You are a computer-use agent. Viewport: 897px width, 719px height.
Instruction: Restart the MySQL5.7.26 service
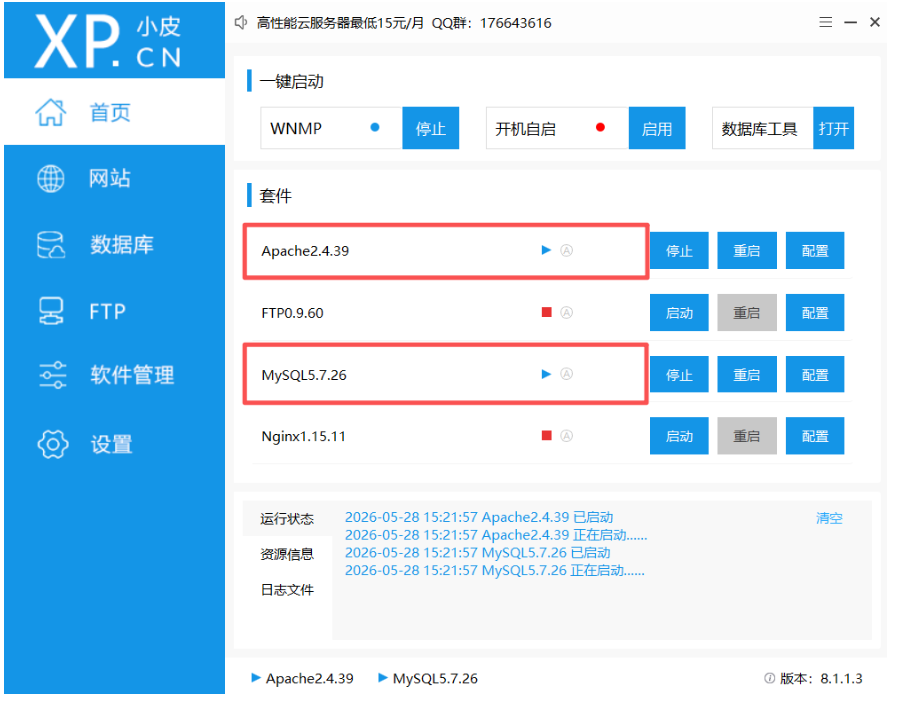pyautogui.click(x=747, y=375)
